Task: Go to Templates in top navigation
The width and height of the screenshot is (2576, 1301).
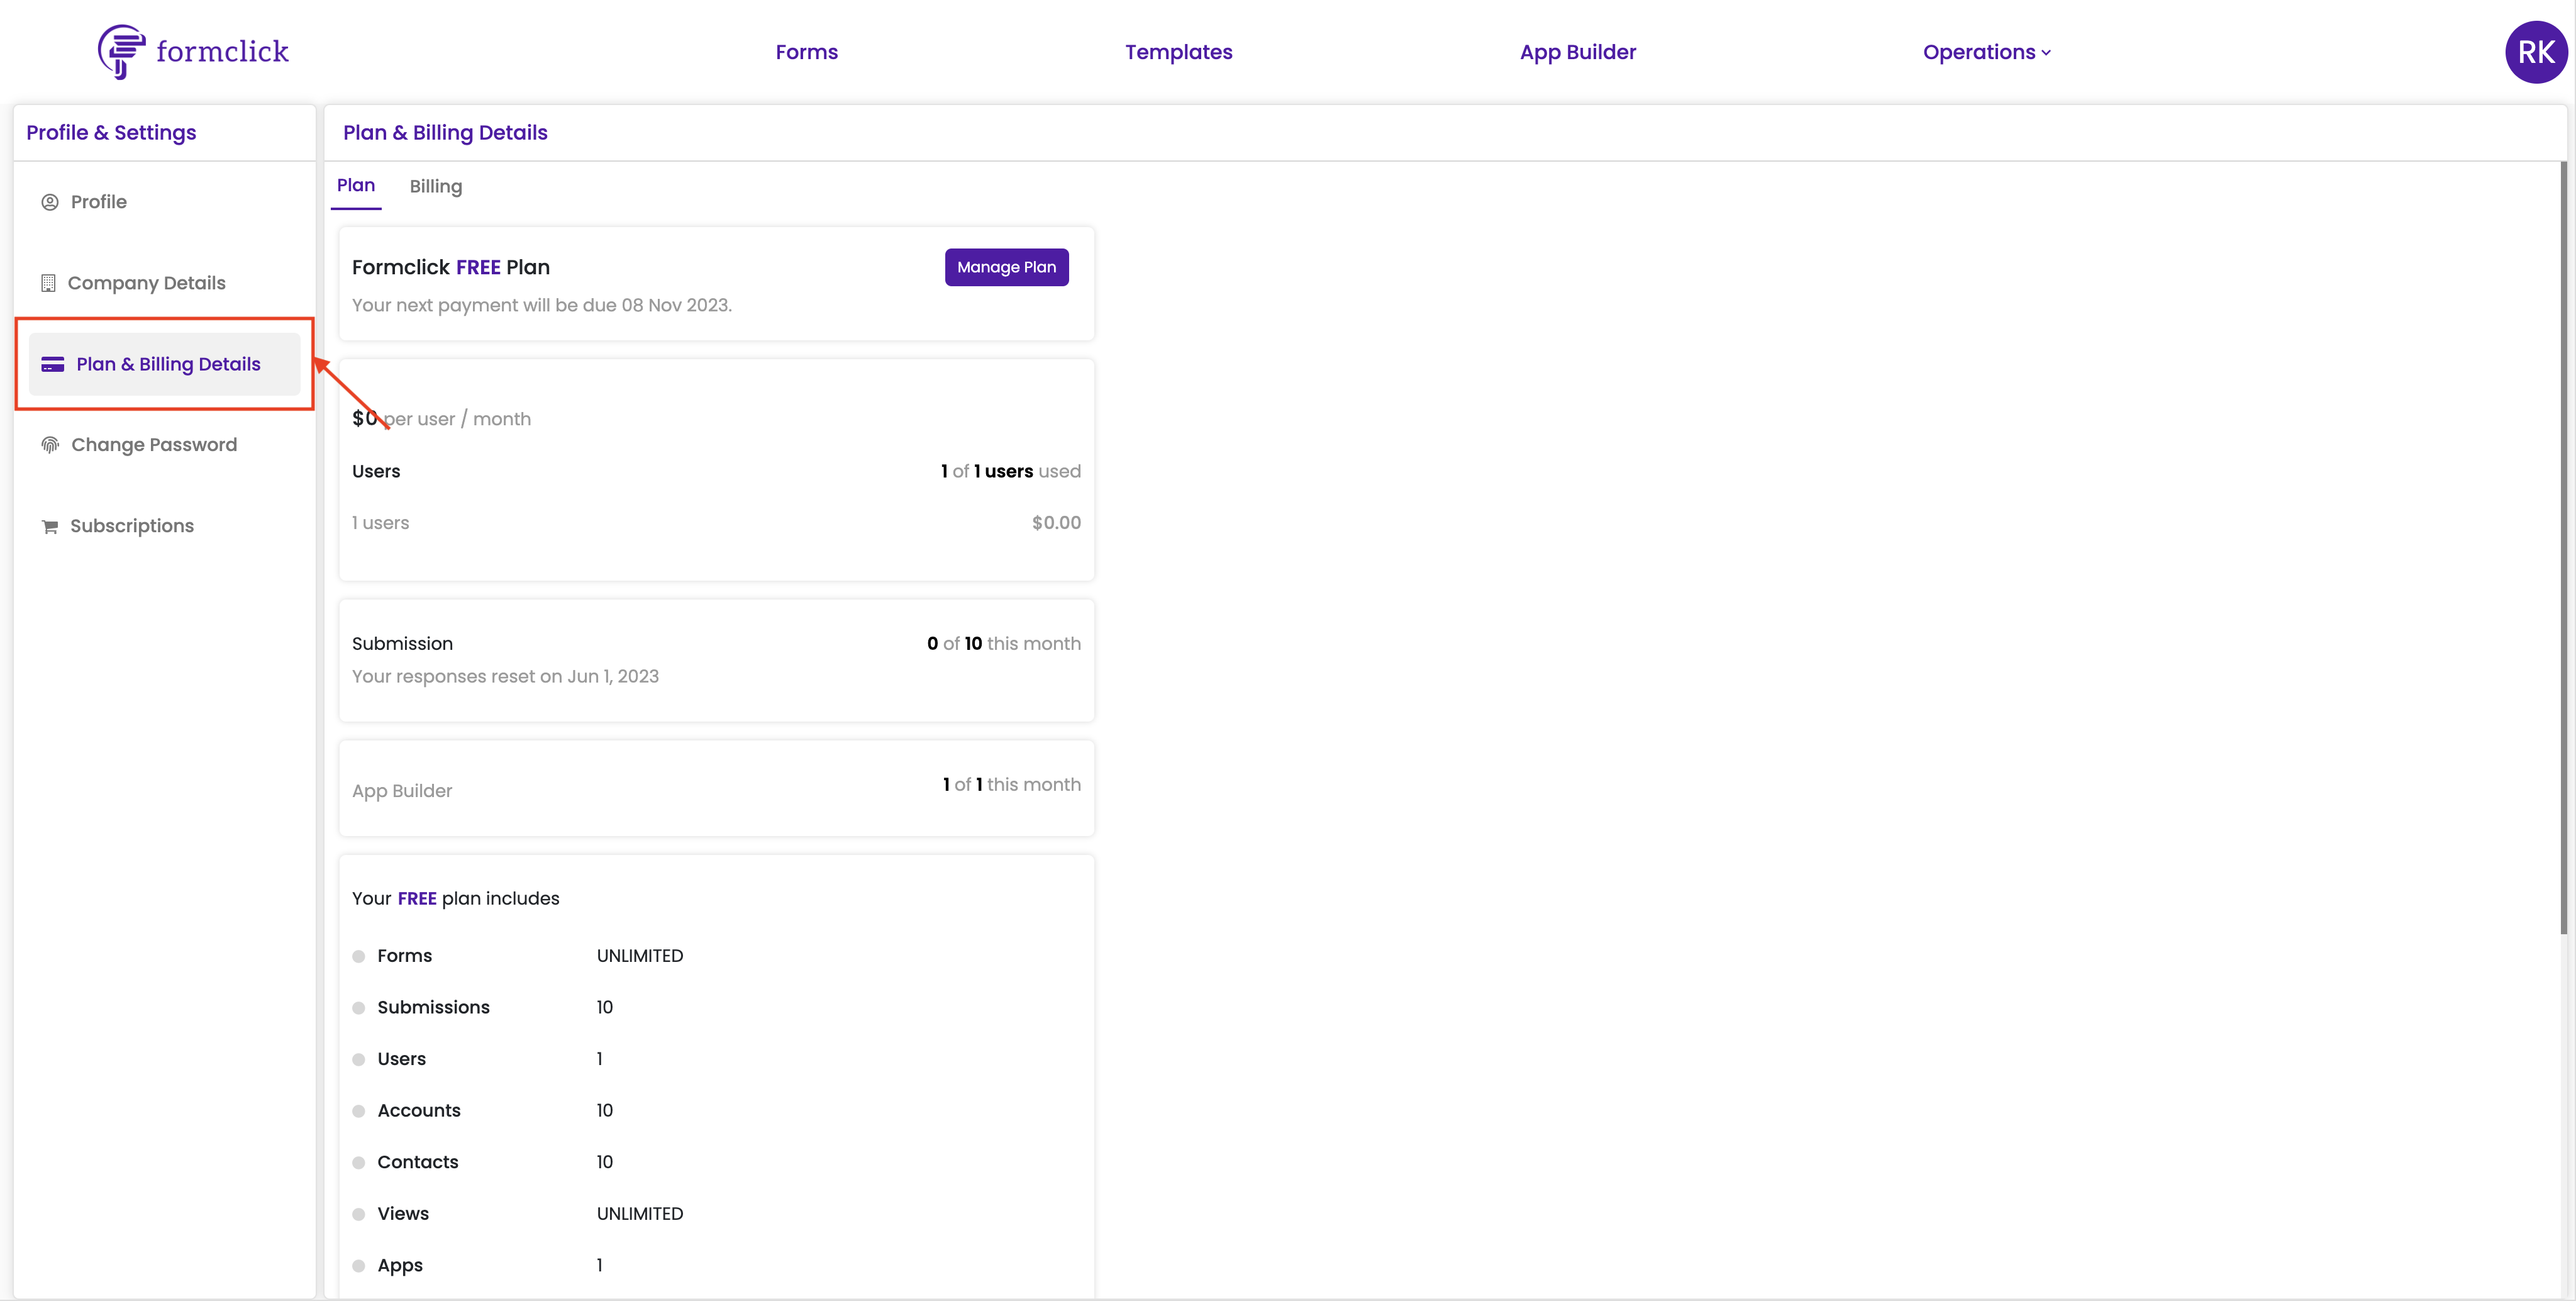Action: pos(1178,52)
